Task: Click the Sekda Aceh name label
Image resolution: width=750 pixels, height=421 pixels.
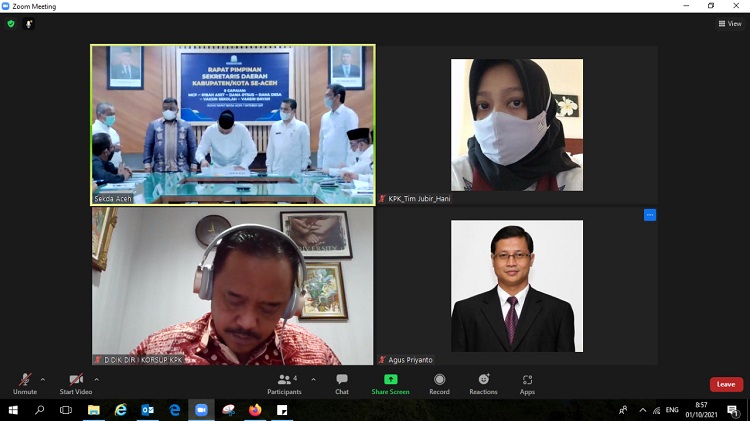Action: [112, 199]
